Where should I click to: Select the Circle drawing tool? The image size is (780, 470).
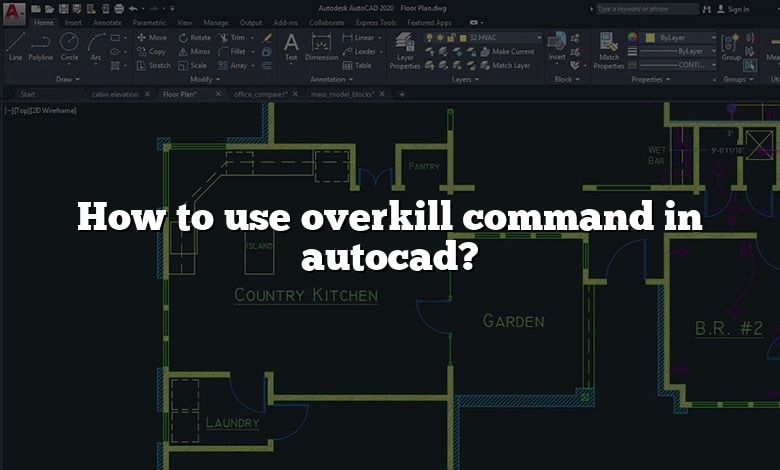pos(69,46)
